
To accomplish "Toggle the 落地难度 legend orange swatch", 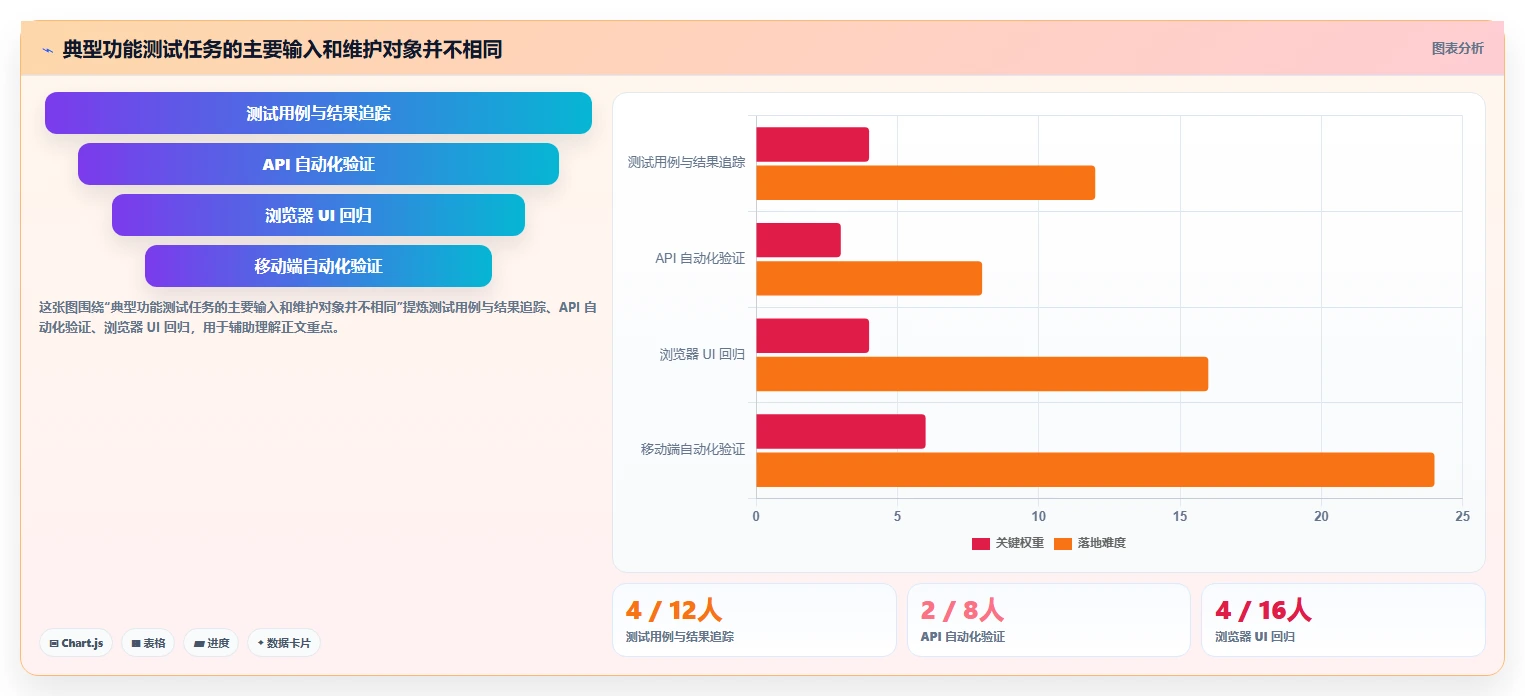I will click(x=1063, y=543).
